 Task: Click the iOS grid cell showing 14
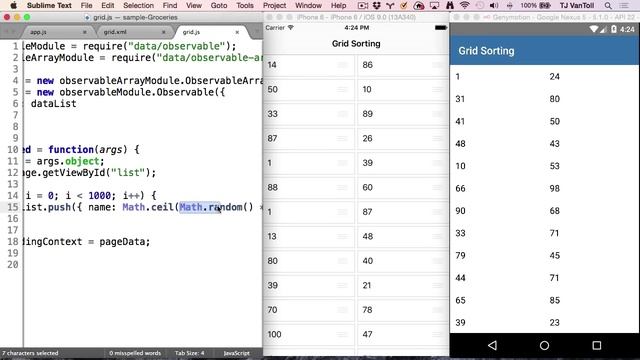tap(309, 65)
